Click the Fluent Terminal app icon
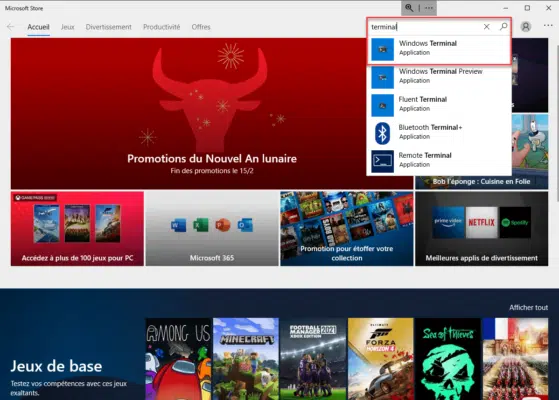The image size is (559, 400). pos(383,105)
